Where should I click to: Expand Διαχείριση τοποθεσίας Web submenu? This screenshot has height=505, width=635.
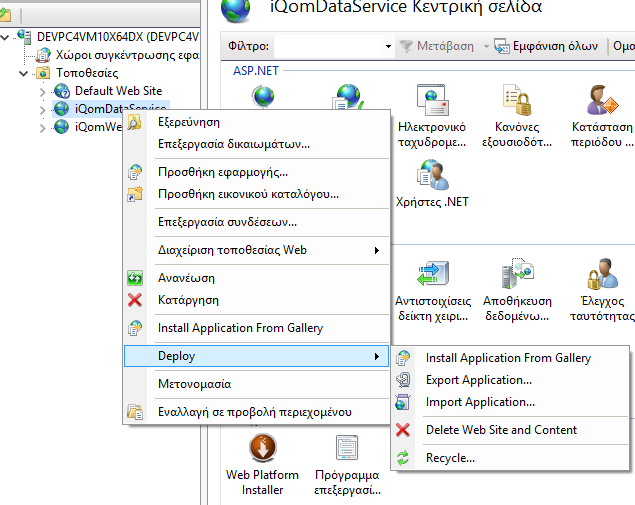pos(376,250)
